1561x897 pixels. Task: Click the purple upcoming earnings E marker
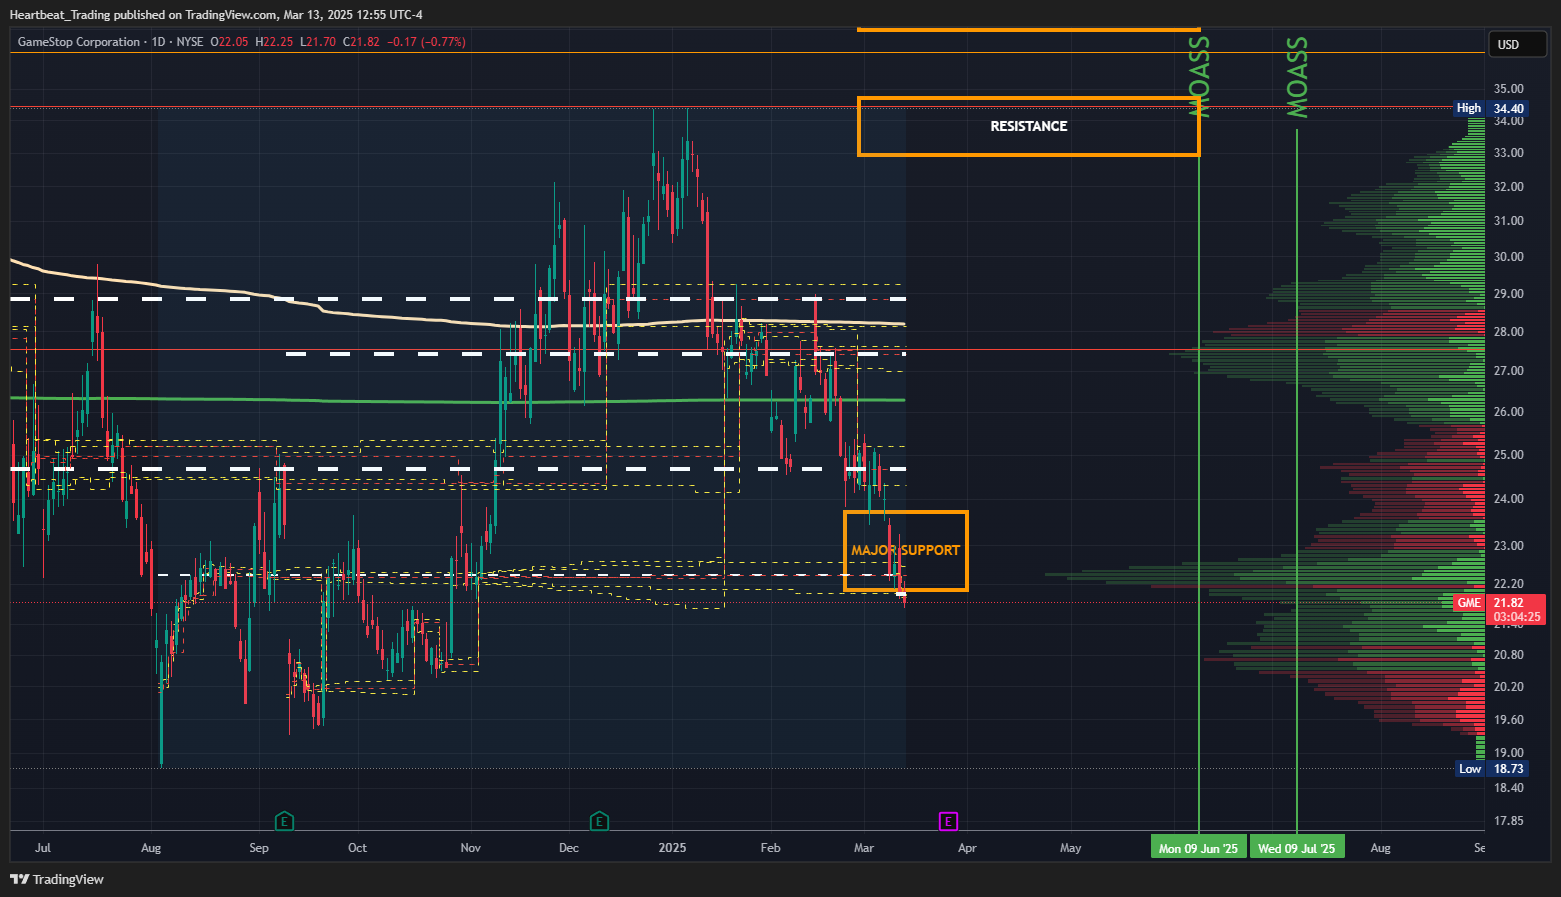[x=948, y=821]
